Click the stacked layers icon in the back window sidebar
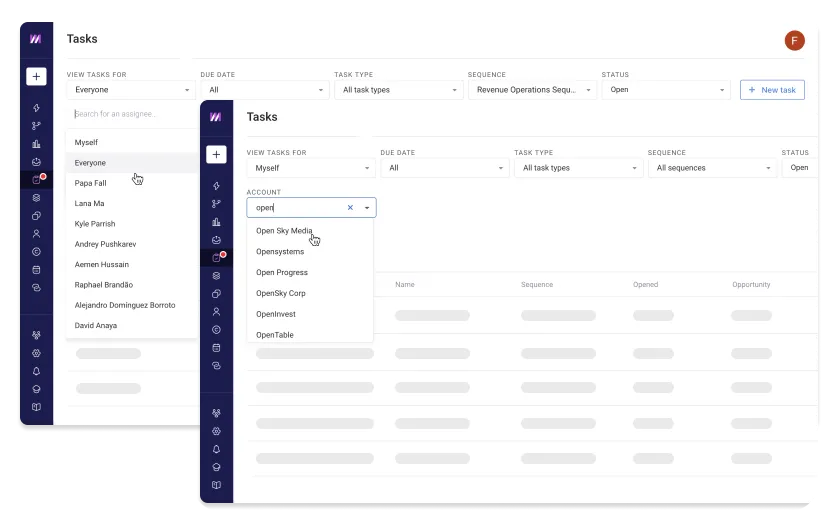 36,198
